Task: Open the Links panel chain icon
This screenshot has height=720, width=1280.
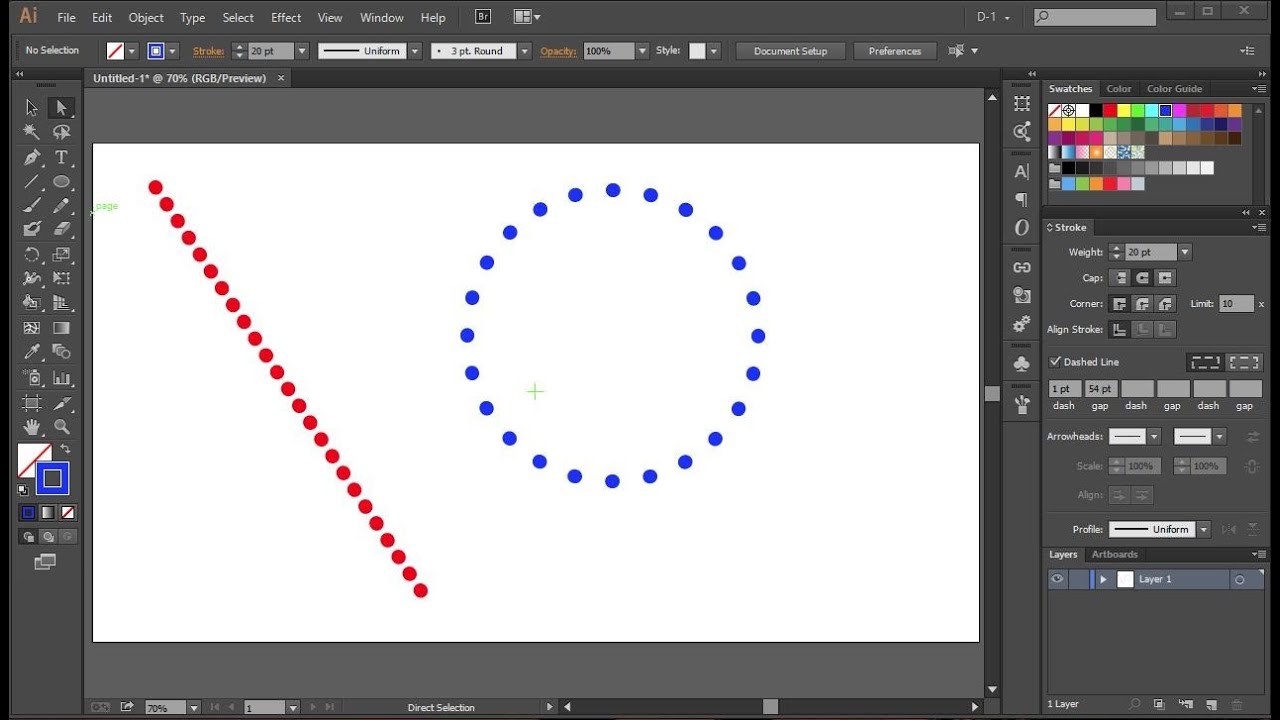Action: 1021,267
